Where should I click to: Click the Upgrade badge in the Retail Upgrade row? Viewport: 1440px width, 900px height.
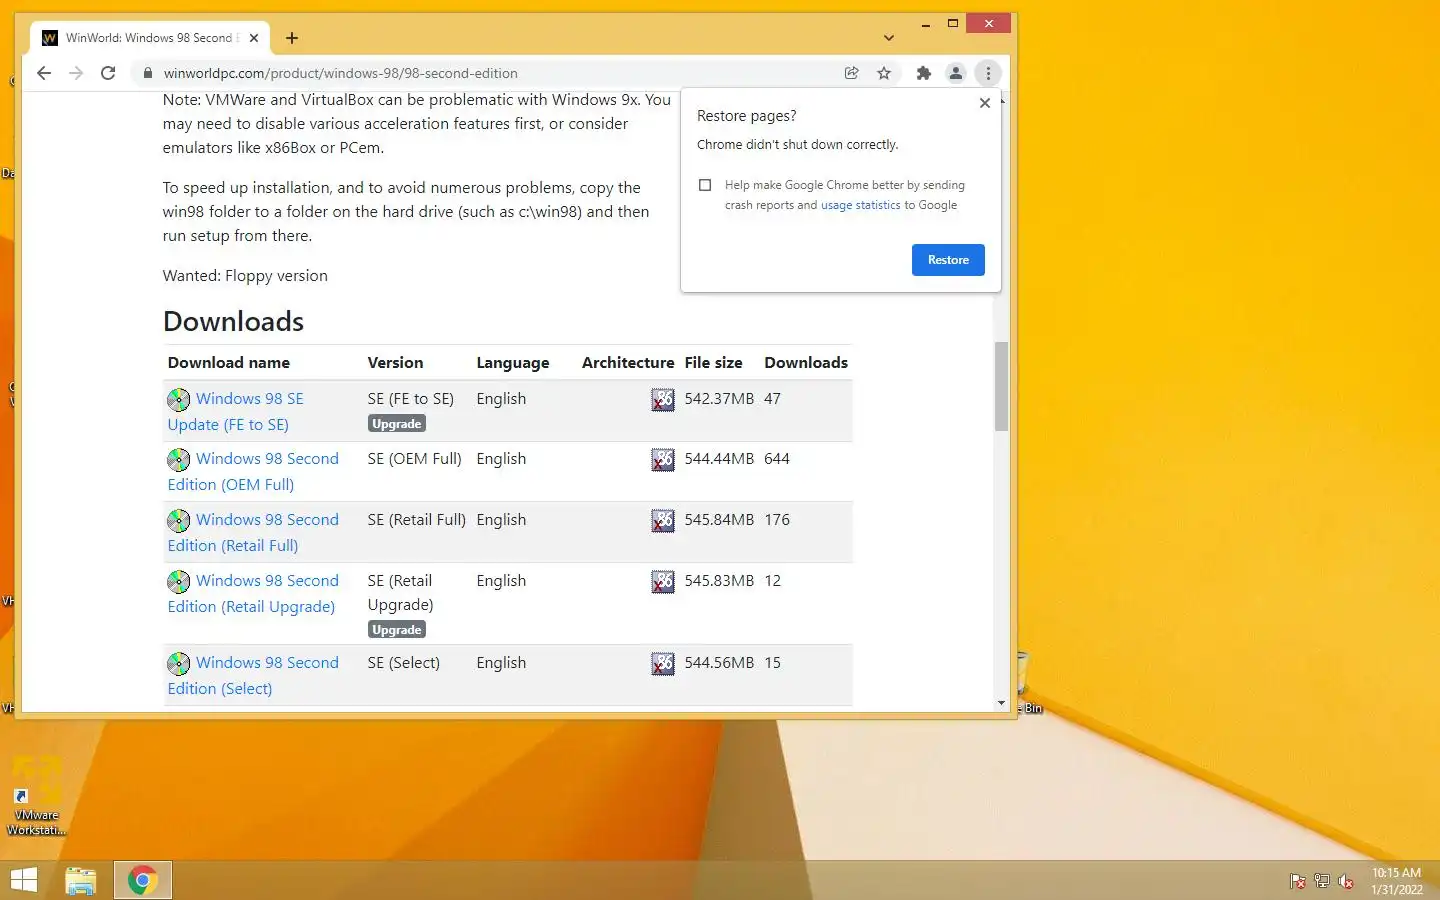[397, 630]
